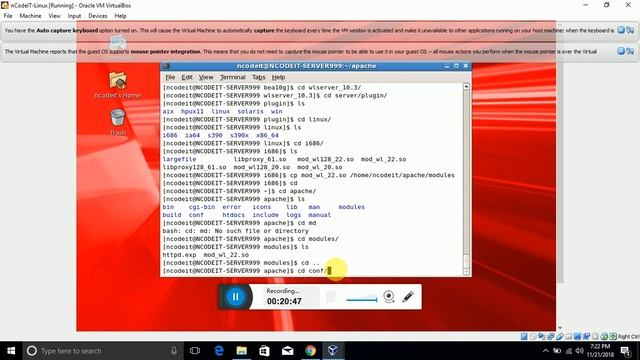Open the volume control tray icon
The width and height of the screenshot is (640, 360).
pos(580,351)
